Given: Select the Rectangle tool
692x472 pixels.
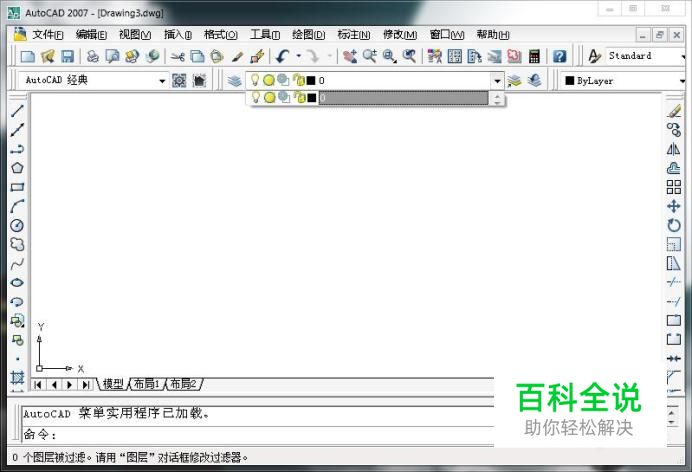Looking at the screenshot, I should coord(17,187).
